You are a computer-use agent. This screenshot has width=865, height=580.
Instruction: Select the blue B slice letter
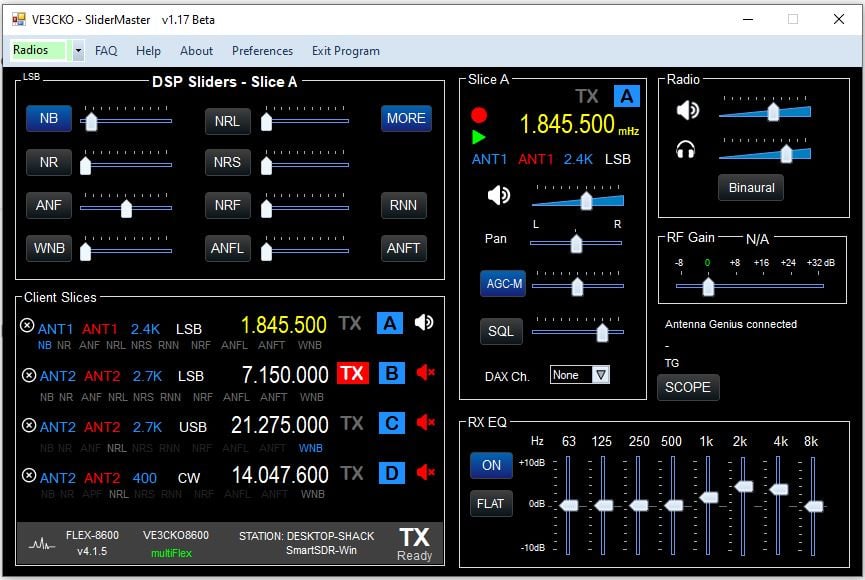click(392, 374)
